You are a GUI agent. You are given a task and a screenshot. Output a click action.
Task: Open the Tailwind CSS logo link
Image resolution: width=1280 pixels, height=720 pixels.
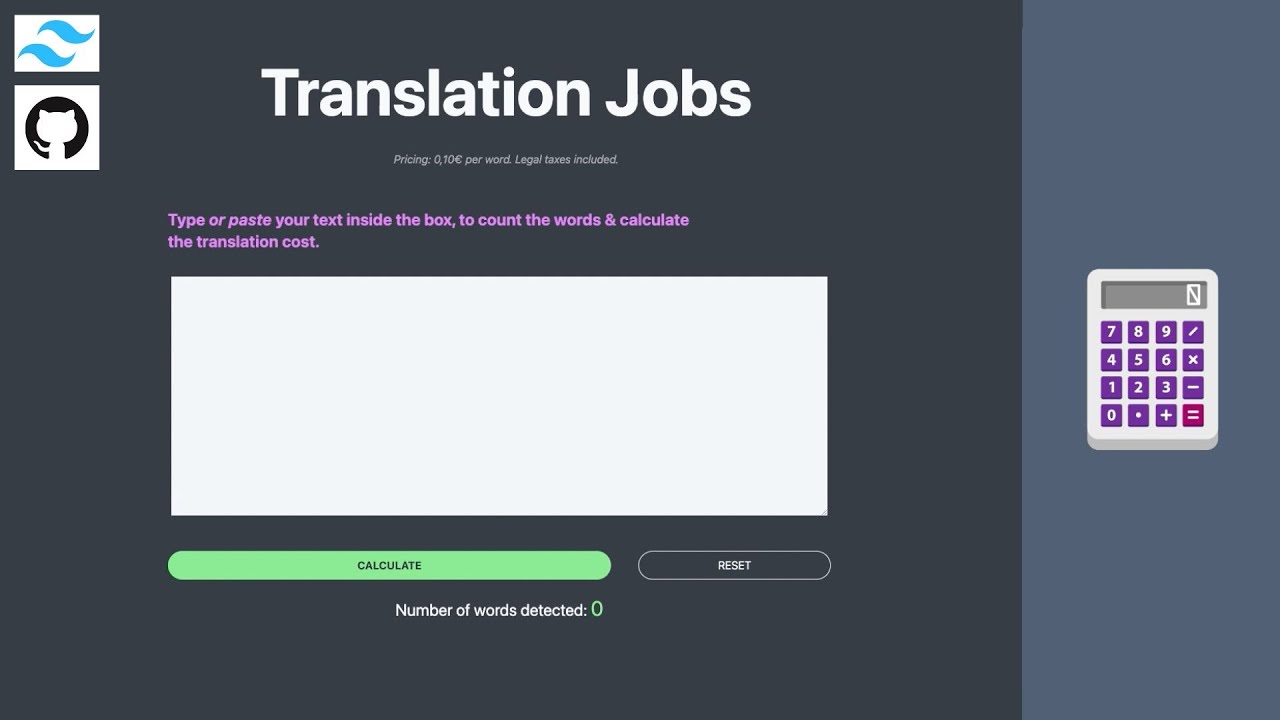coord(57,43)
